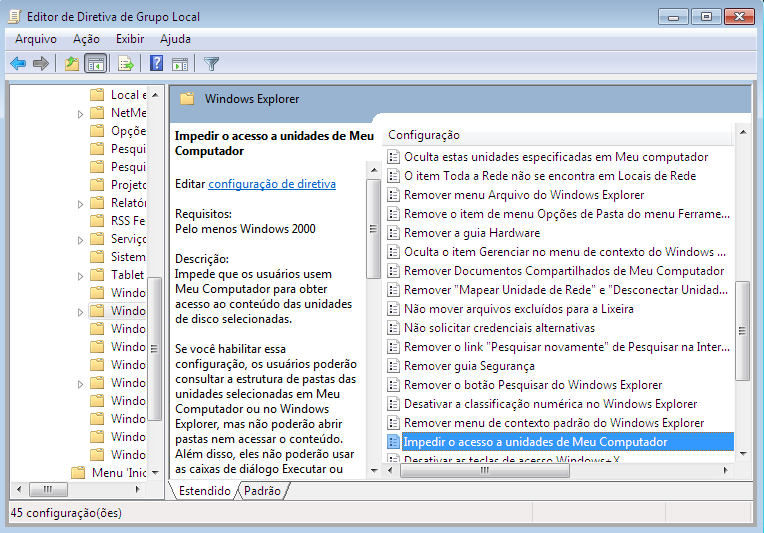Select Impedir o acesso a unidades de Meu Computador row
The image size is (764, 533).
tap(560, 442)
